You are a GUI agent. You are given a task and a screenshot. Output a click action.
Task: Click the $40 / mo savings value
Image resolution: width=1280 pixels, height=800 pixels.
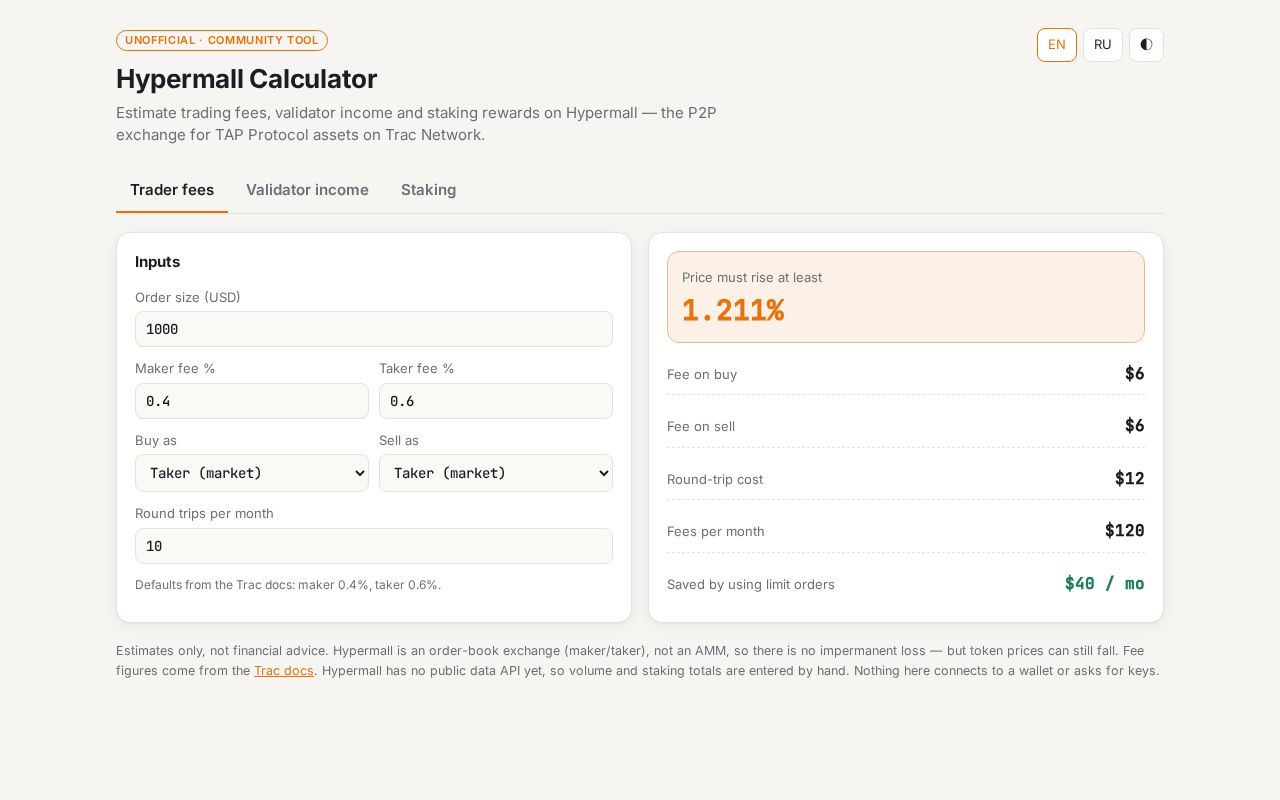(1105, 584)
